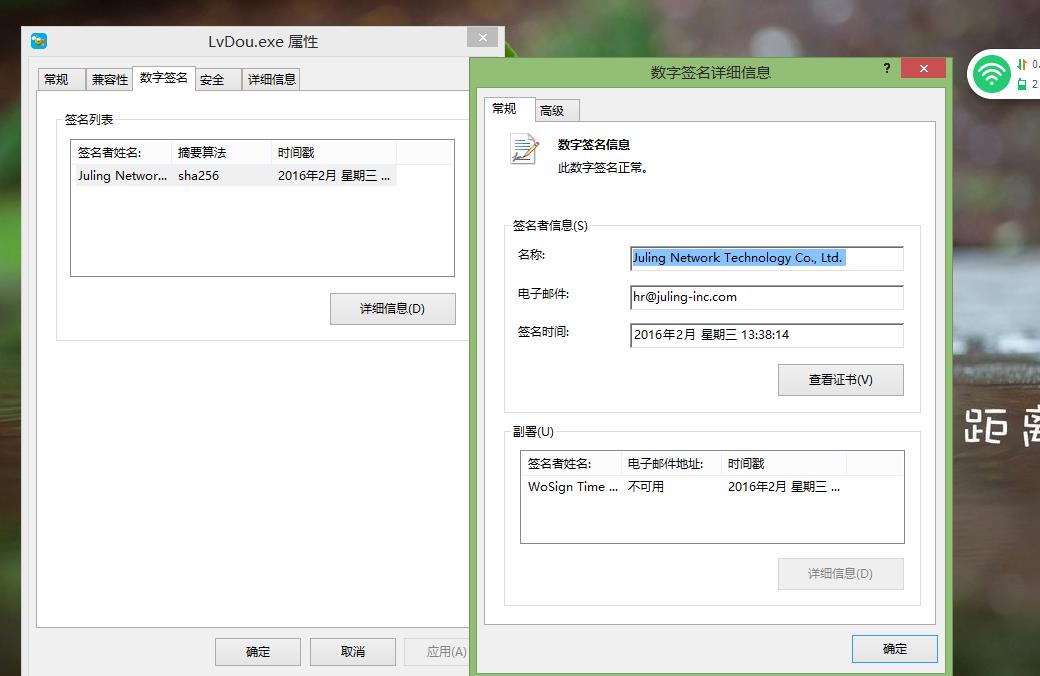Open the green WiFi widget icon
Image resolution: width=1040 pixels, height=676 pixels.
point(991,73)
